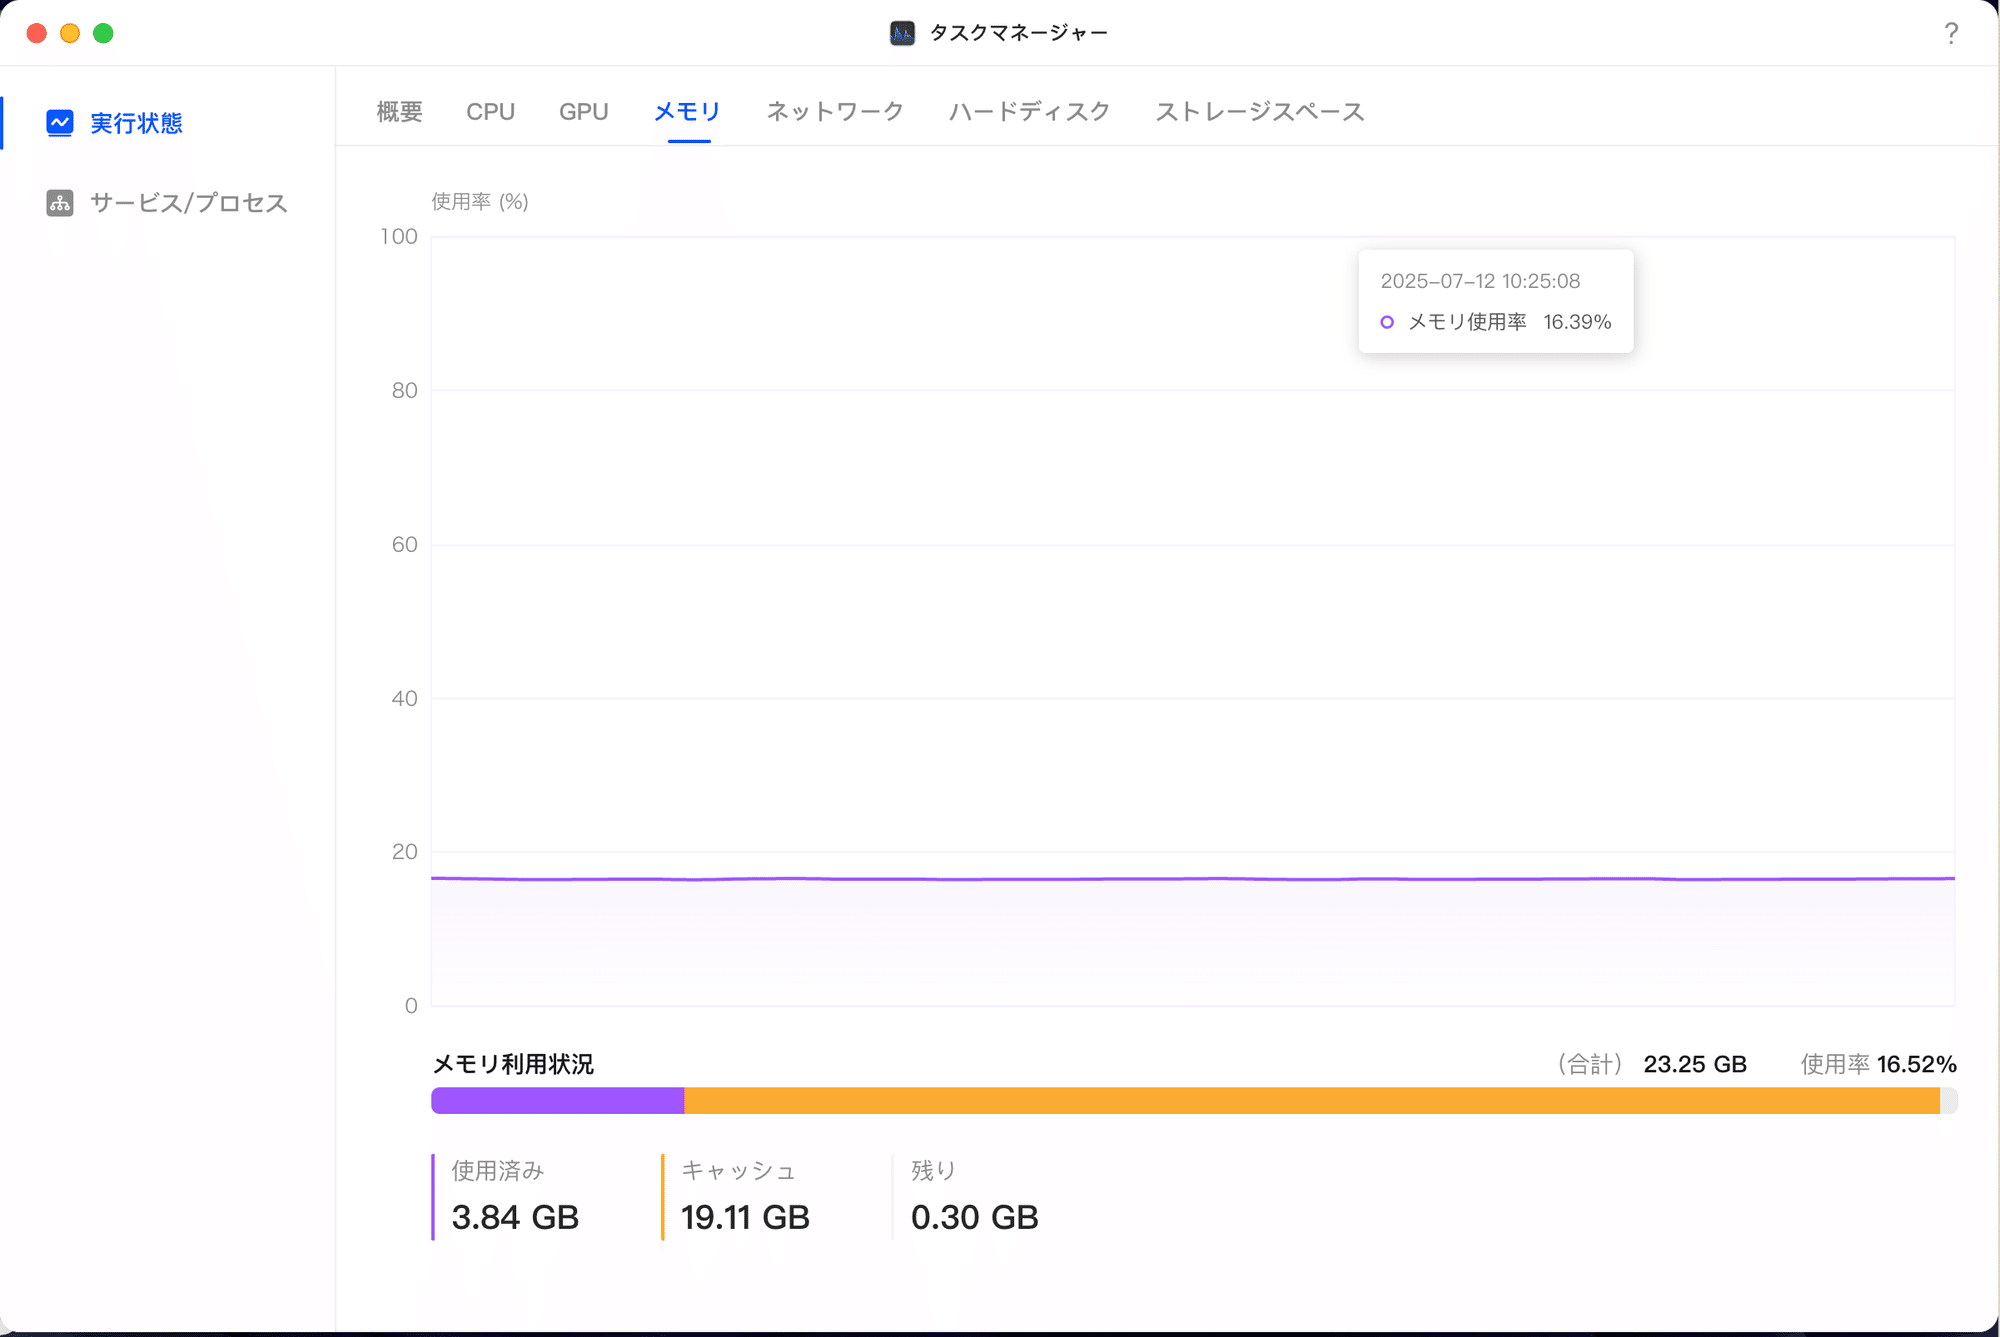This screenshot has width=2000, height=1337.
Task: Click the purple メモリ使用率 legend circle
Action: coord(1387,322)
